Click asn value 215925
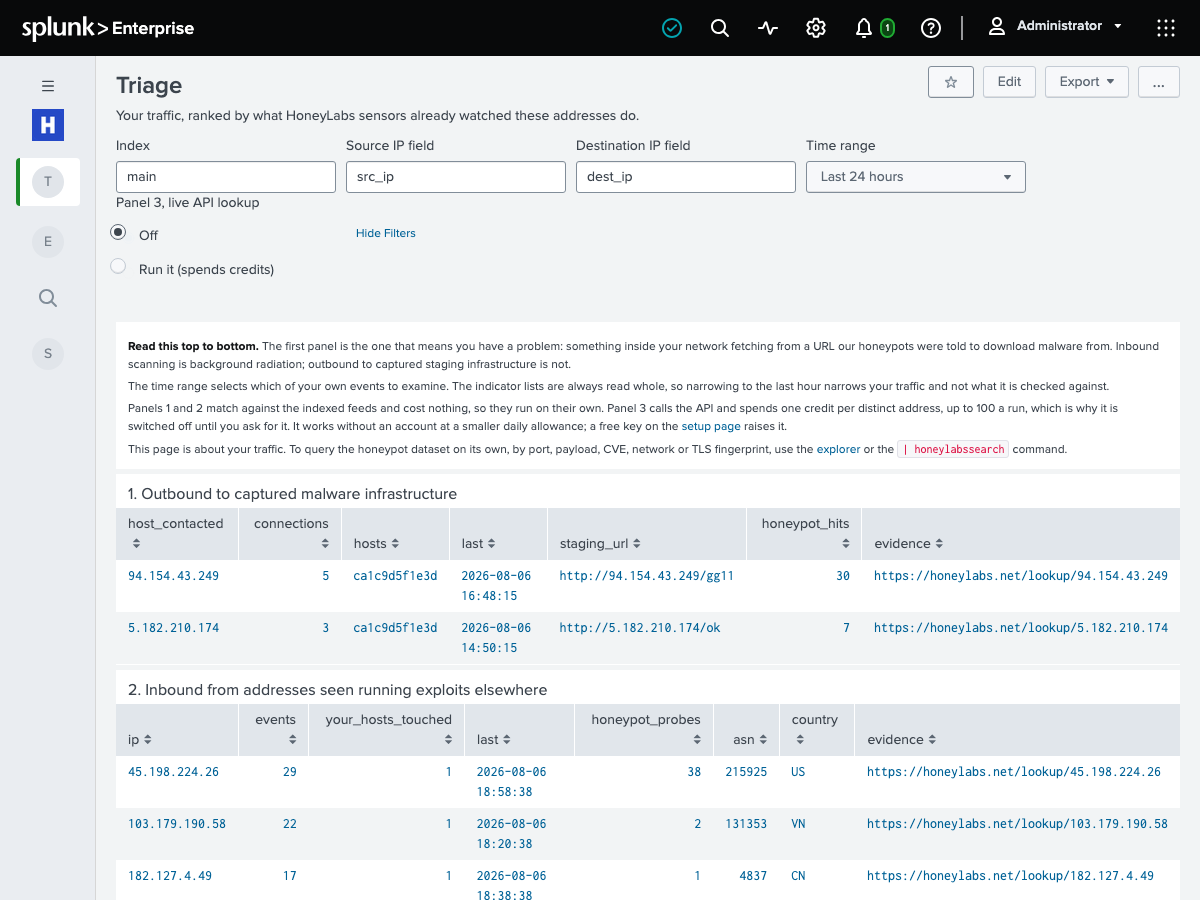This screenshot has width=1200, height=900. coord(746,772)
